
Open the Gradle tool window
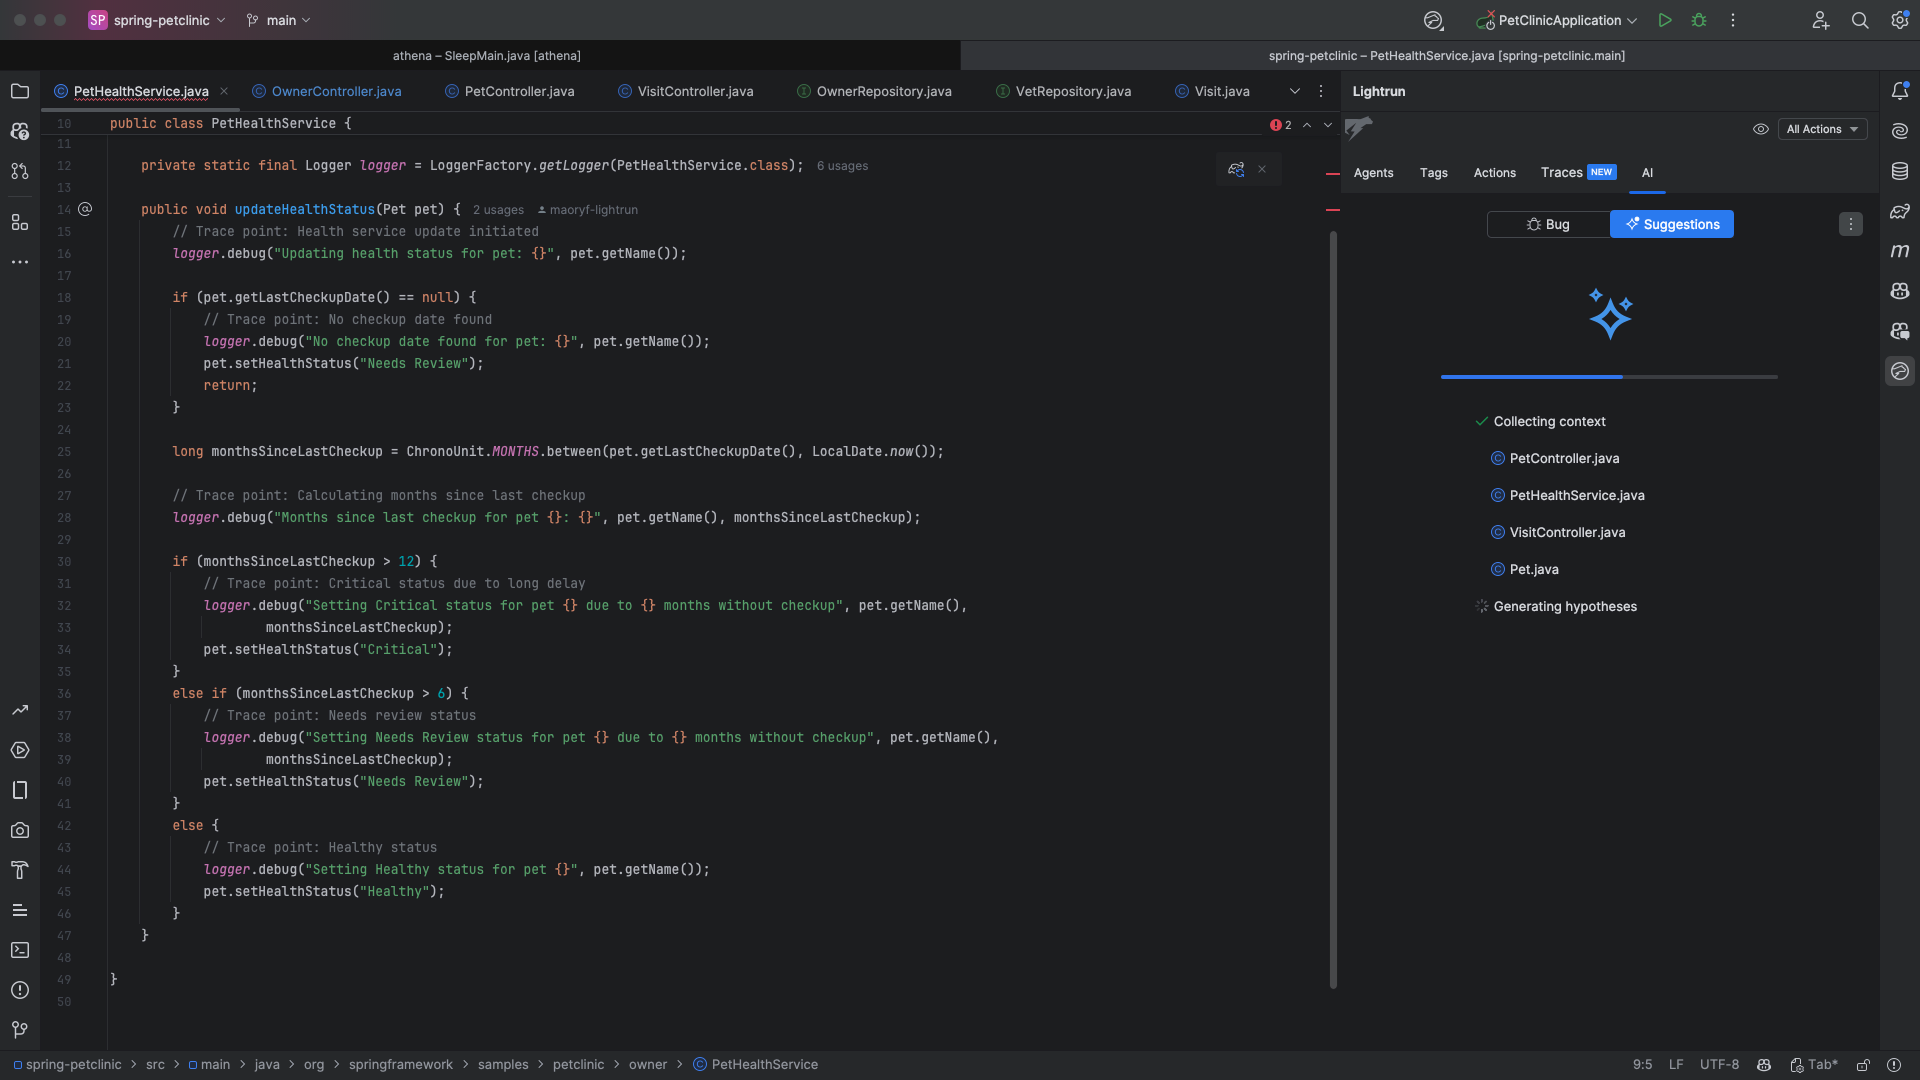coord(1901,212)
